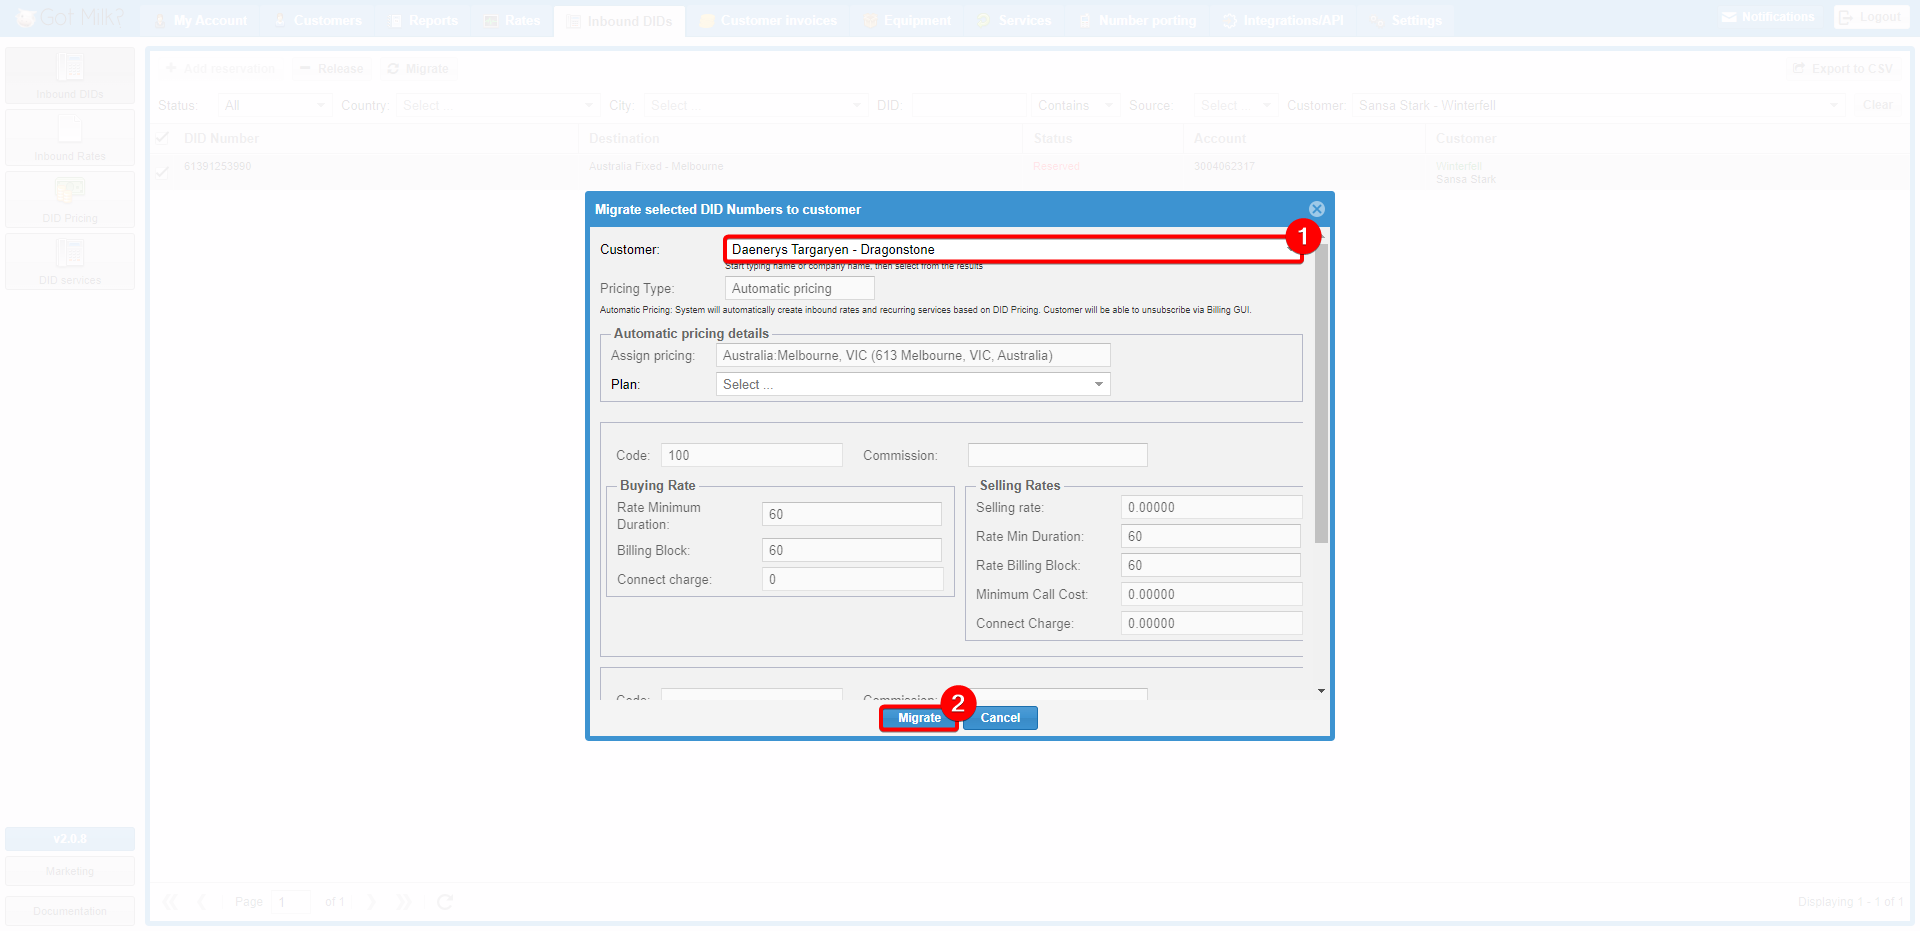This screenshot has width=1920, height=931.
Task: Click the Add reservation toolbar button
Action: [x=221, y=69]
